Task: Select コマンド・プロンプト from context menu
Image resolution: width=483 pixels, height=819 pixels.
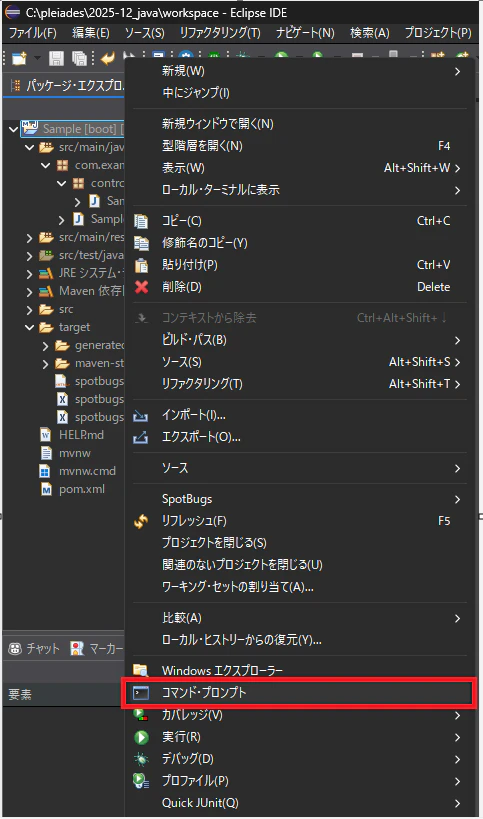Action: [x=299, y=693]
